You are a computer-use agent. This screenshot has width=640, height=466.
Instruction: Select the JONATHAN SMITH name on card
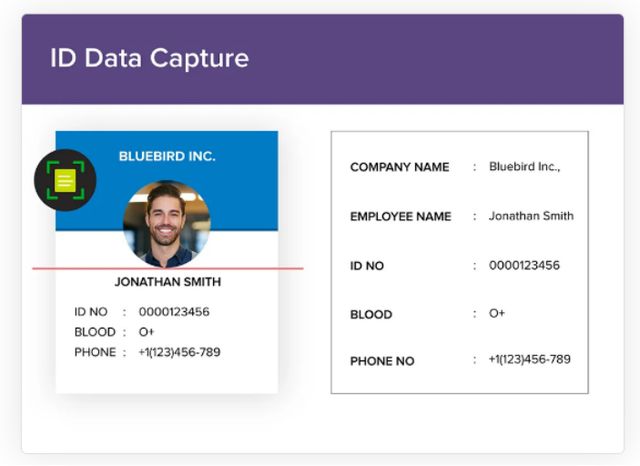click(x=168, y=282)
